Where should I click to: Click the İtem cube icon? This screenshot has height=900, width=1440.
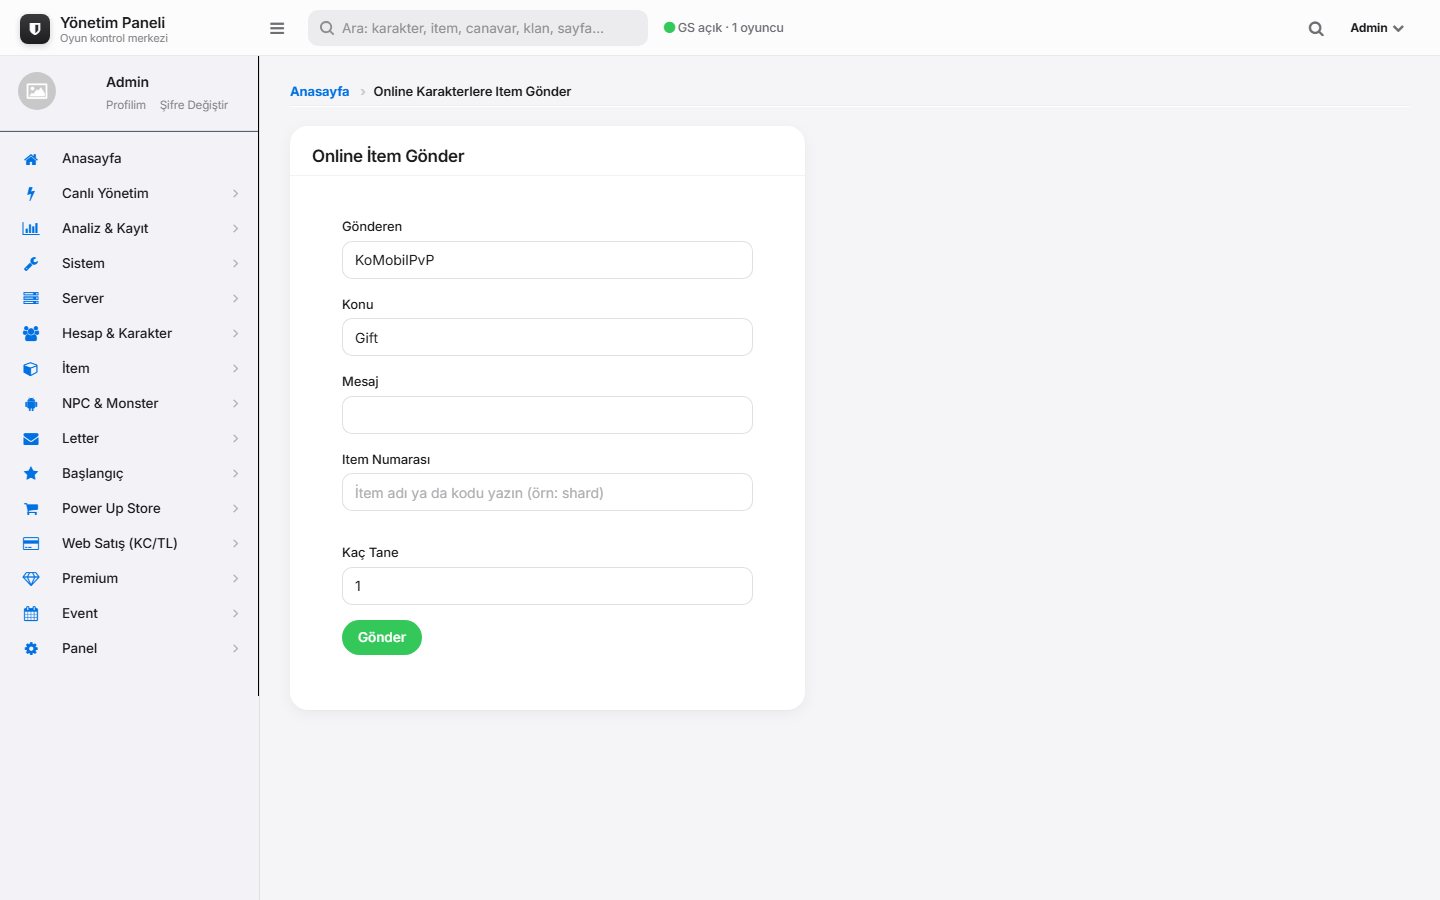pos(31,369)
